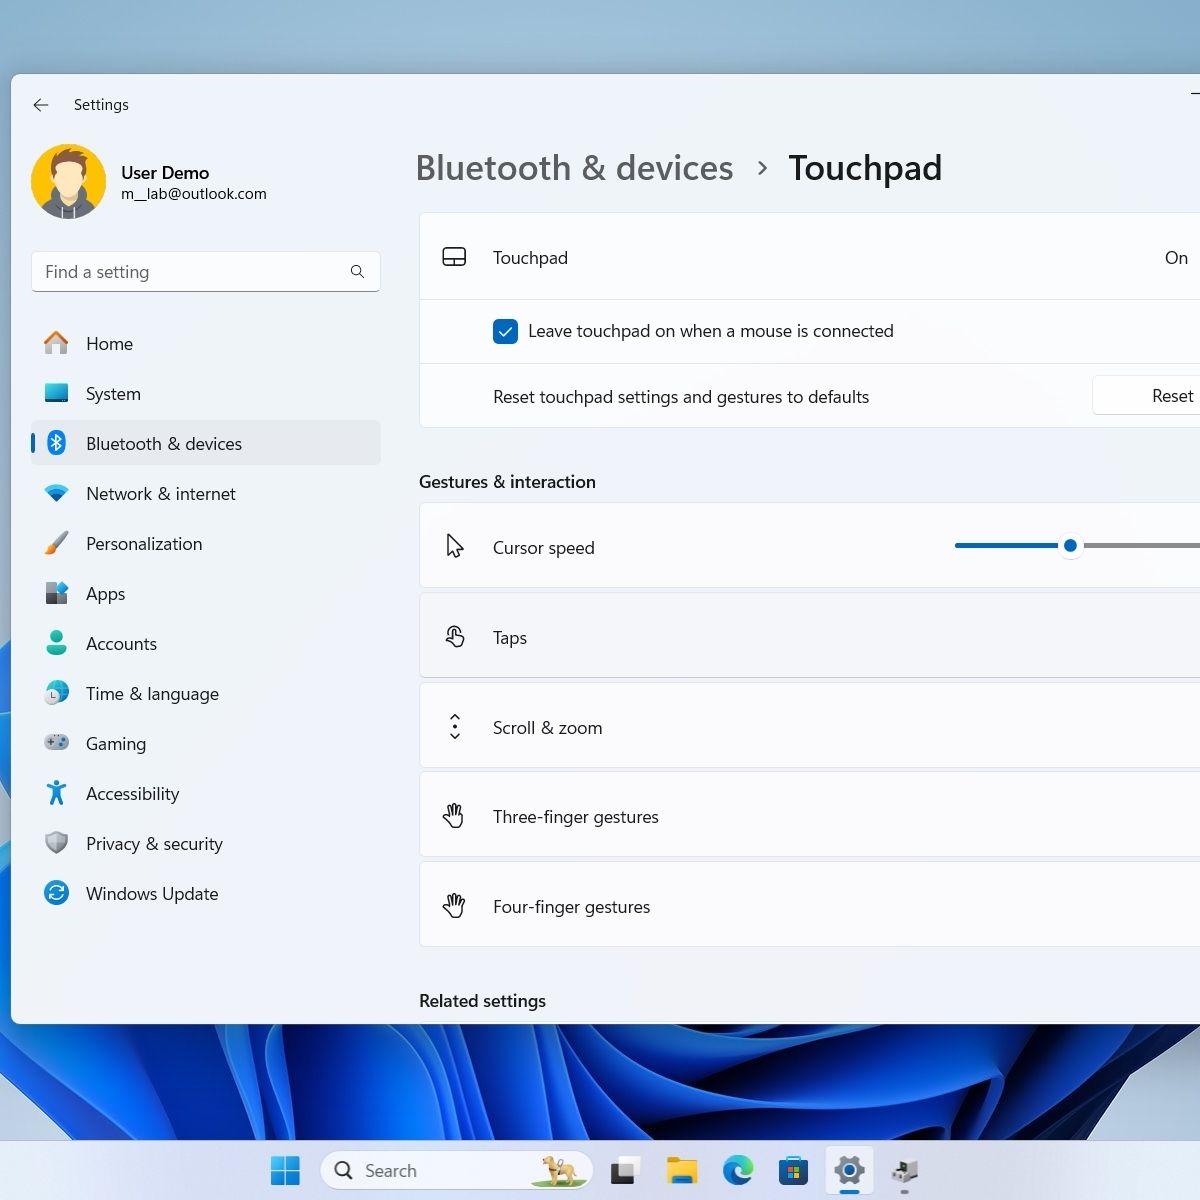
Task: Click the user profile avatar picture
Action: point(69,182)
